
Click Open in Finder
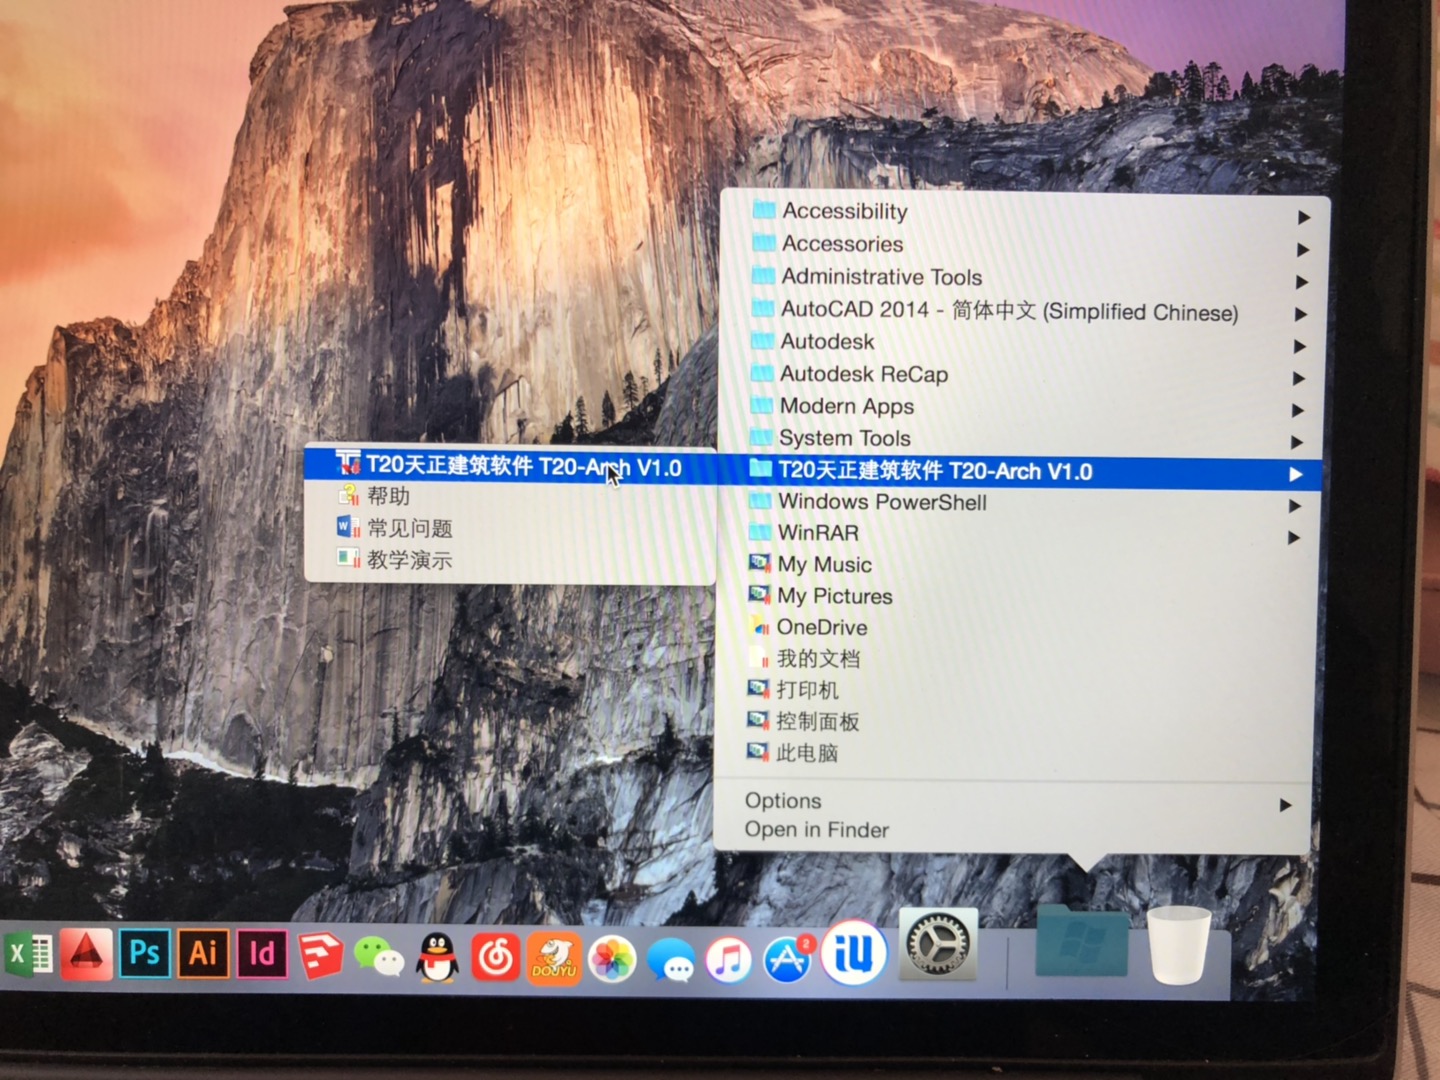[x=1013, y=830]
